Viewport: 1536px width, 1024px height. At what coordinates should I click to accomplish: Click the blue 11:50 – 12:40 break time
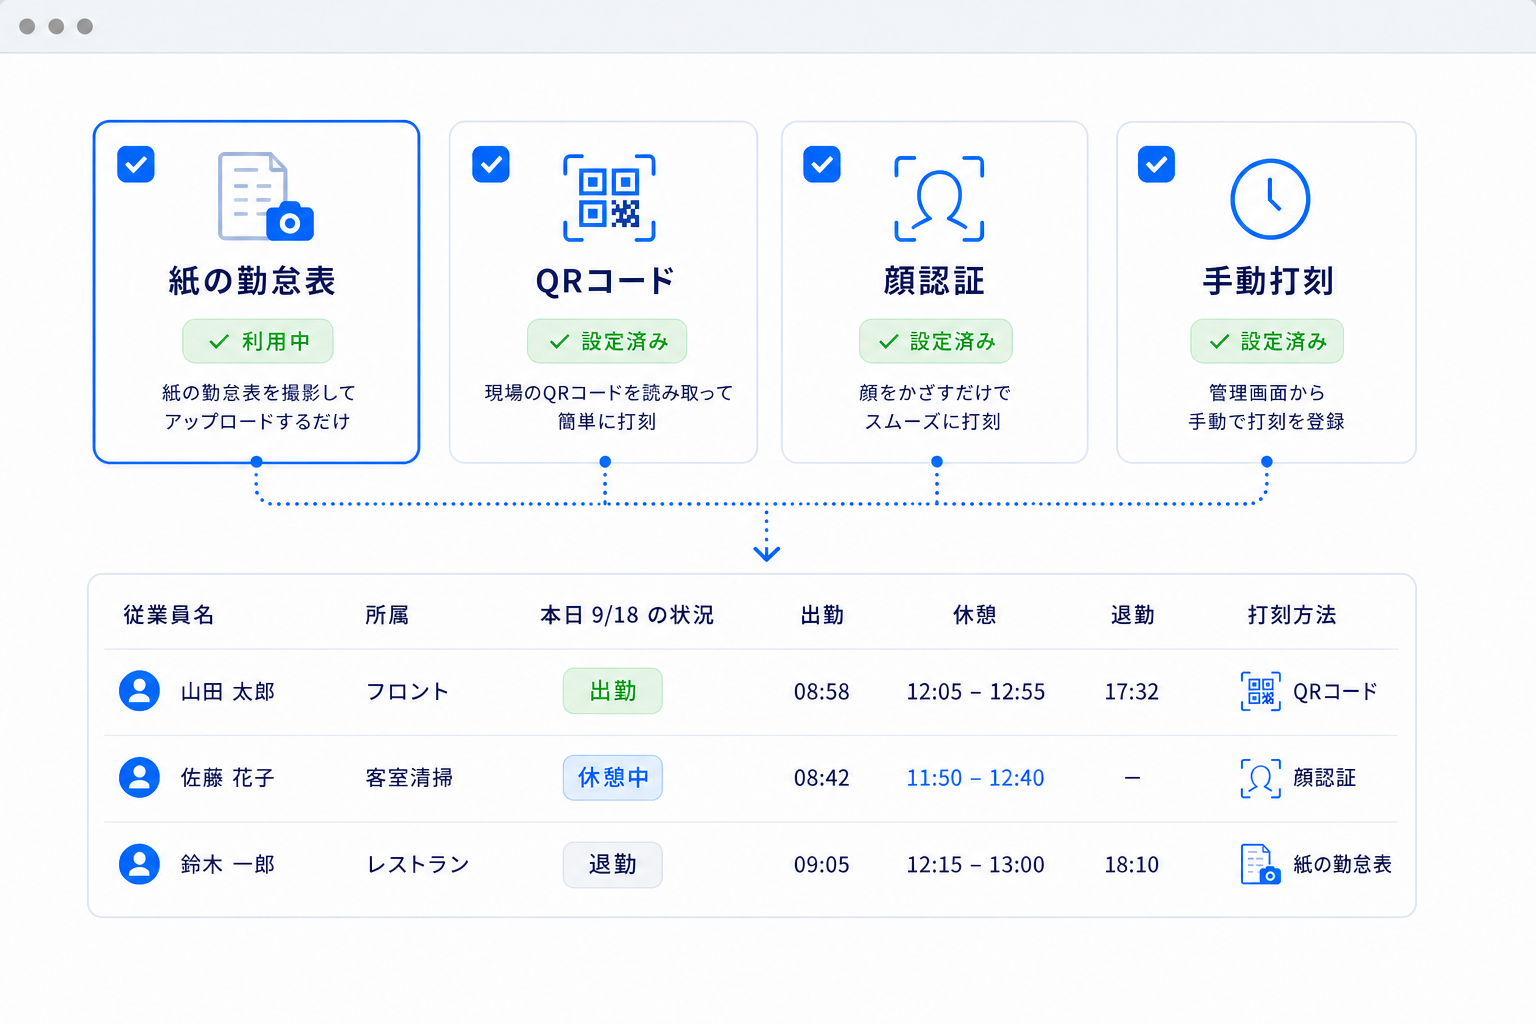point(976,778)
